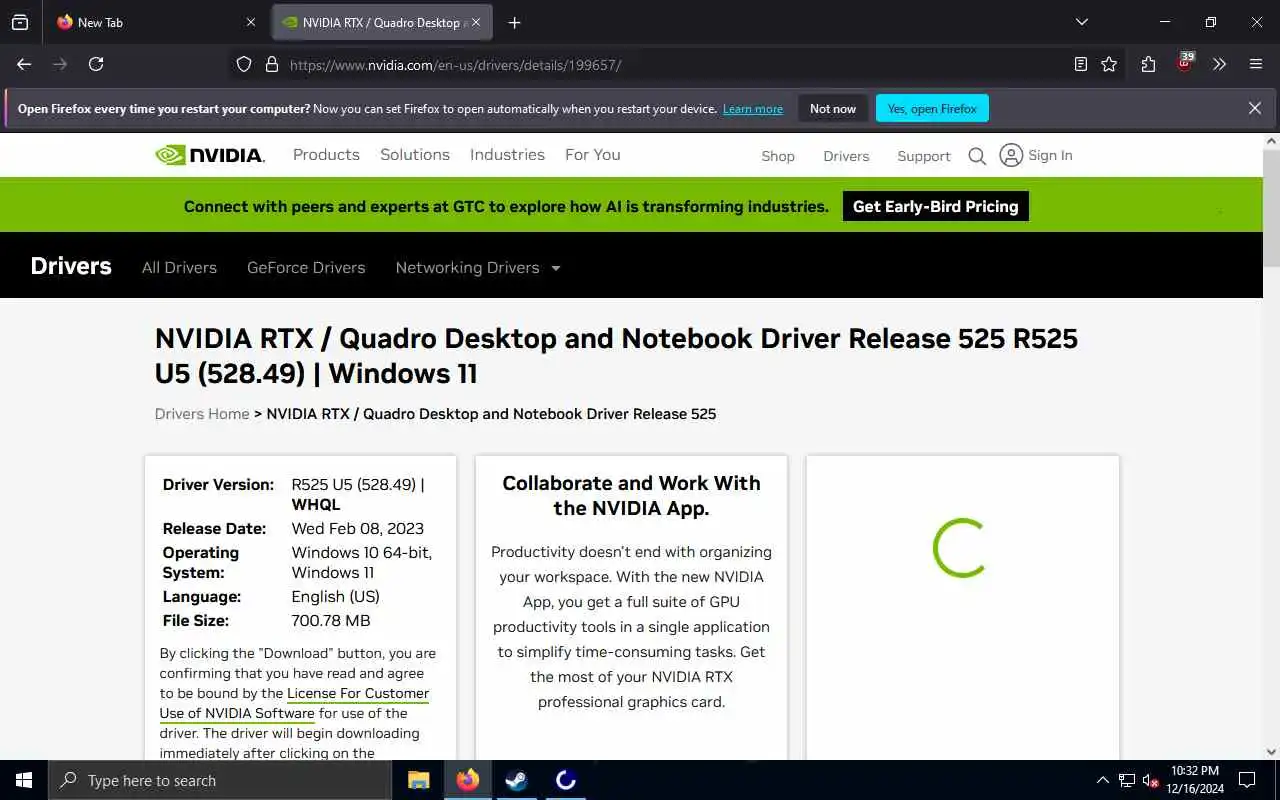Dismiss with Not now button
This screenshot has height=800, width=1280.
833,109
